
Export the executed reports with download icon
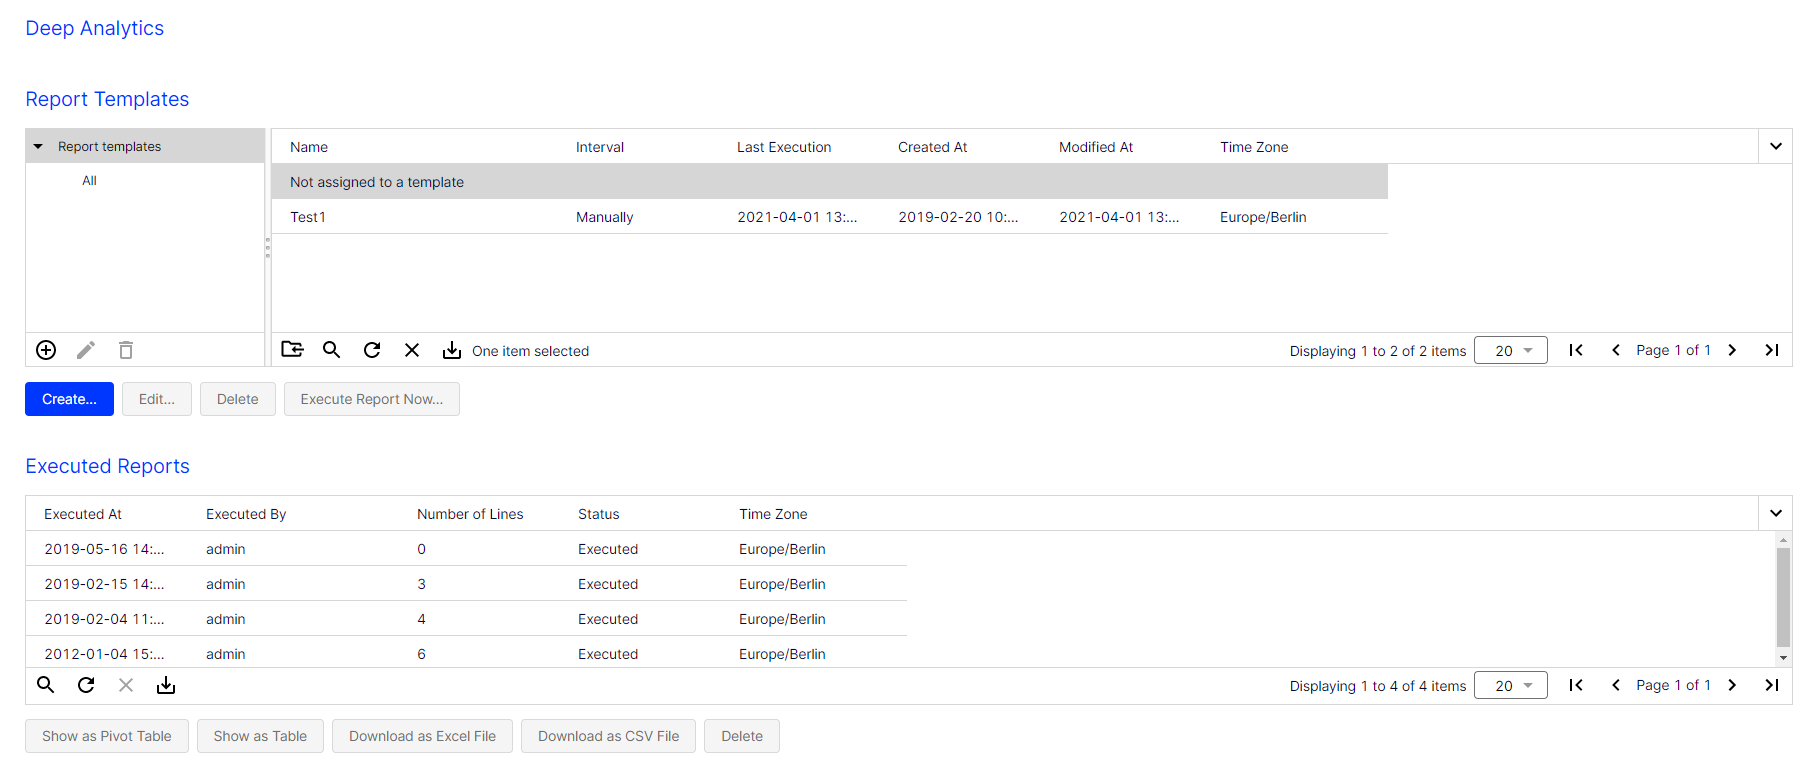point(166,685)
